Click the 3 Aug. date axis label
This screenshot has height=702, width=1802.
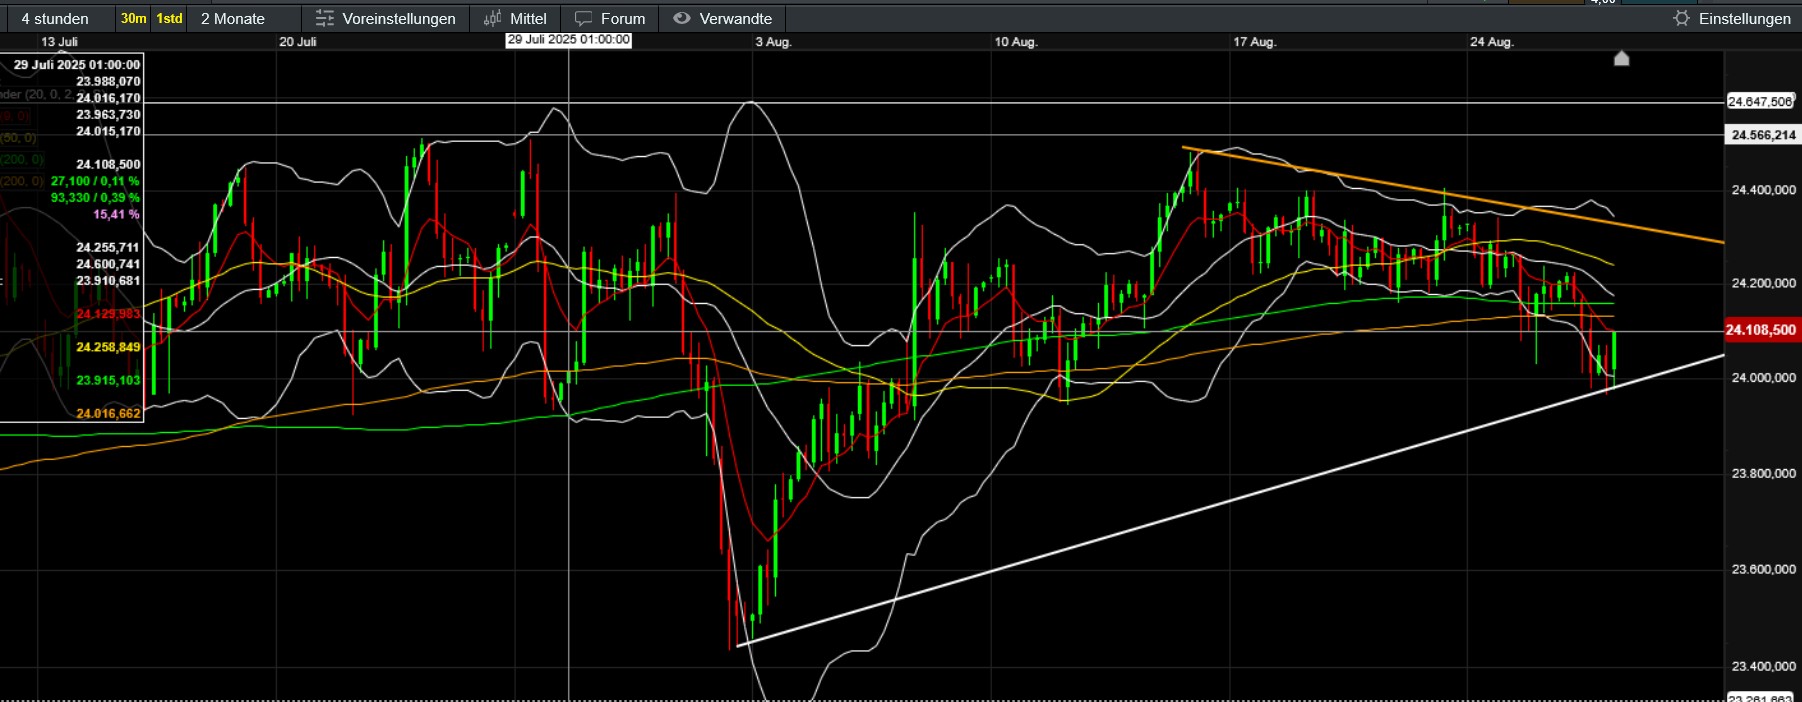773,42
